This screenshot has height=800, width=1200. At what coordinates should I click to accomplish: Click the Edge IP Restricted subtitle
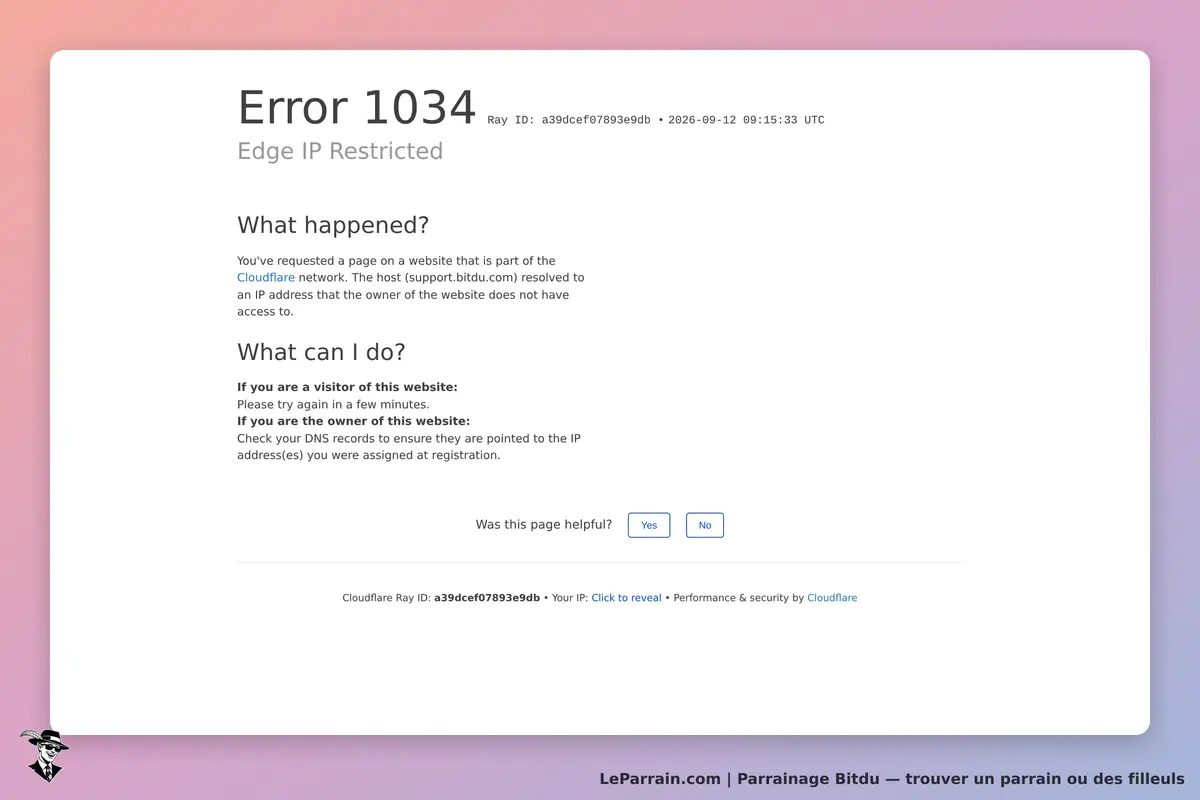pyautogui.click(x=340, y=151)
